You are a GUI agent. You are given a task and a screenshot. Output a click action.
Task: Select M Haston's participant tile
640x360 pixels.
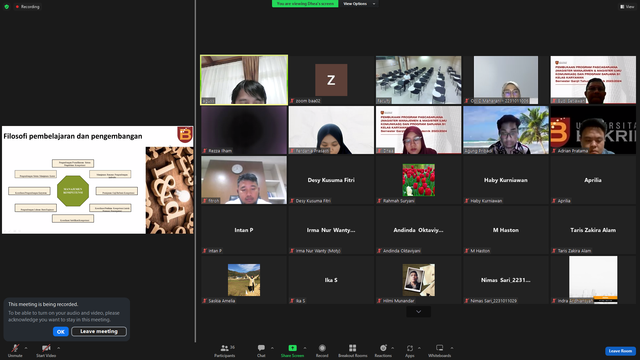(506, 230)
